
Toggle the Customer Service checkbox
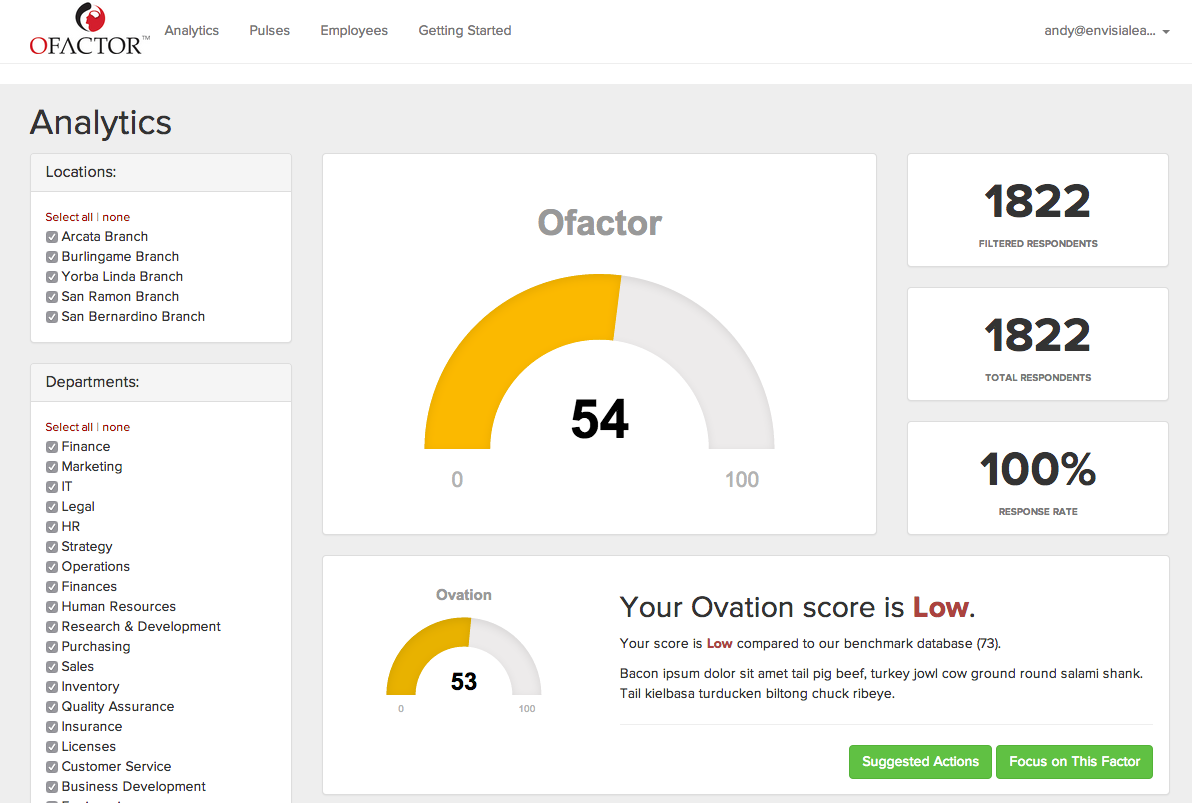coord(52,766)
